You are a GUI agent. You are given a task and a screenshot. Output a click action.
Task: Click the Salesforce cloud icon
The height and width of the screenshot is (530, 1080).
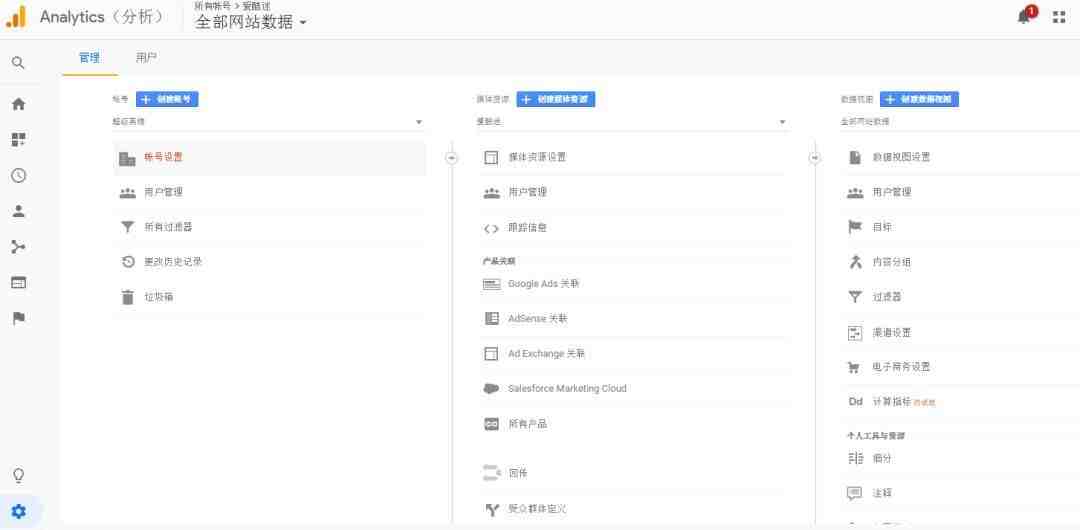491,389
